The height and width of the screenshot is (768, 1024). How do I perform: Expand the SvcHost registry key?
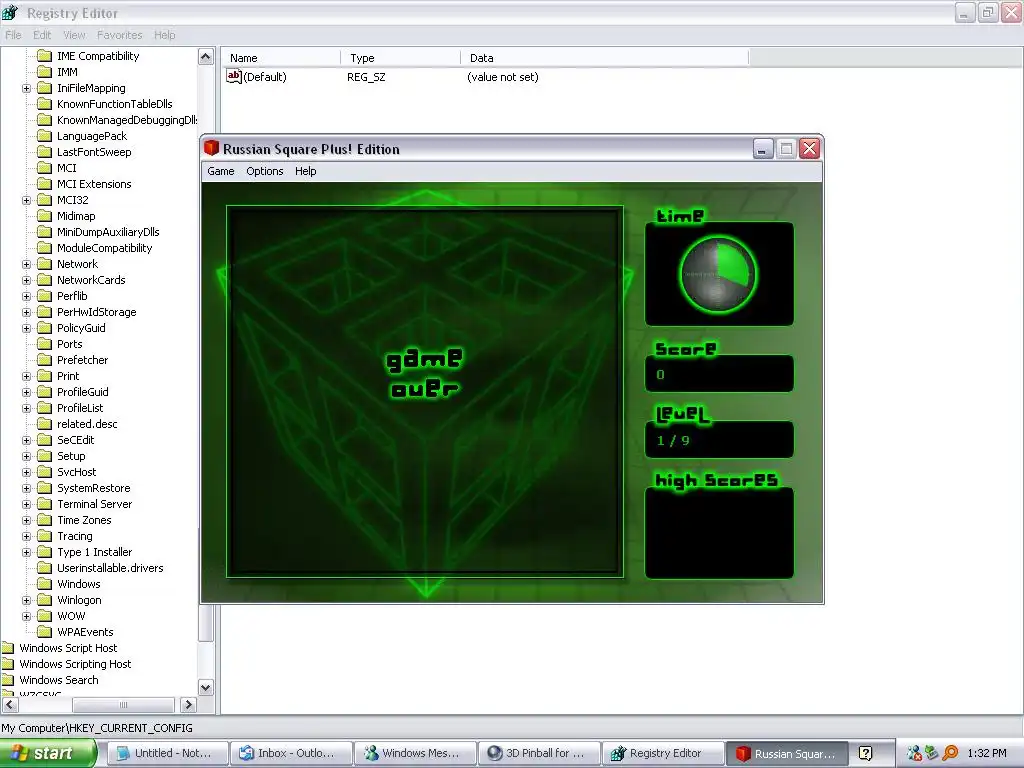tap(27, 472)
